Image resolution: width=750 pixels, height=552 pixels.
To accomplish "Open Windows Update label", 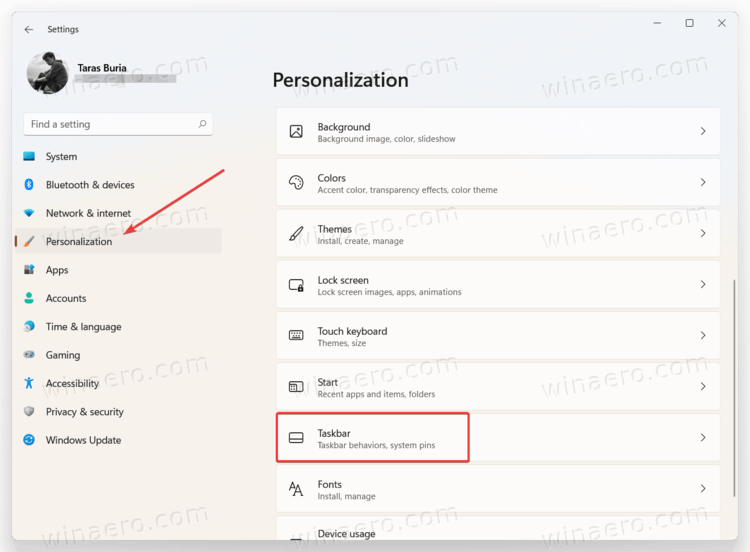I will click(x=83, y=440).
